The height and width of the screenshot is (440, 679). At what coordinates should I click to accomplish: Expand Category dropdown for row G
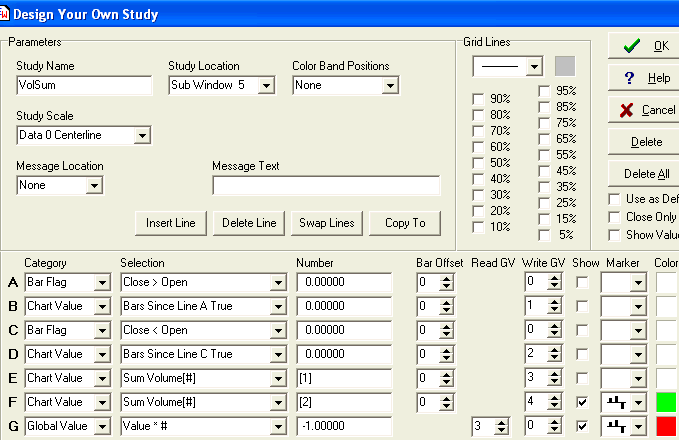click(x=101, y=426)
